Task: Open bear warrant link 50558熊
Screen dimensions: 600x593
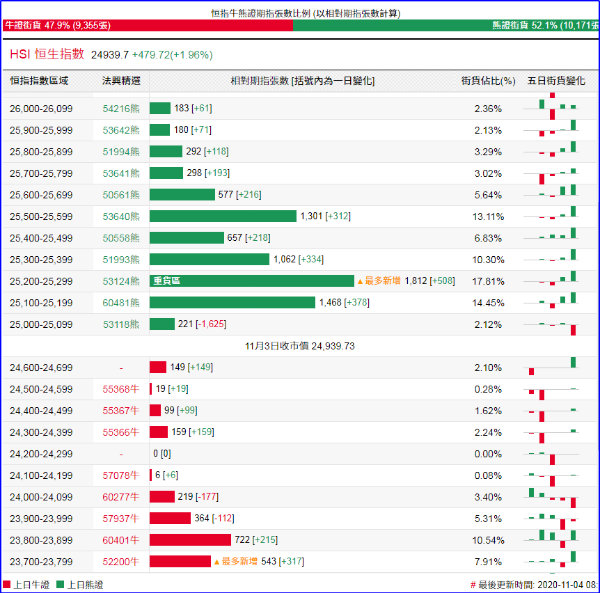Action: [121, 238]
